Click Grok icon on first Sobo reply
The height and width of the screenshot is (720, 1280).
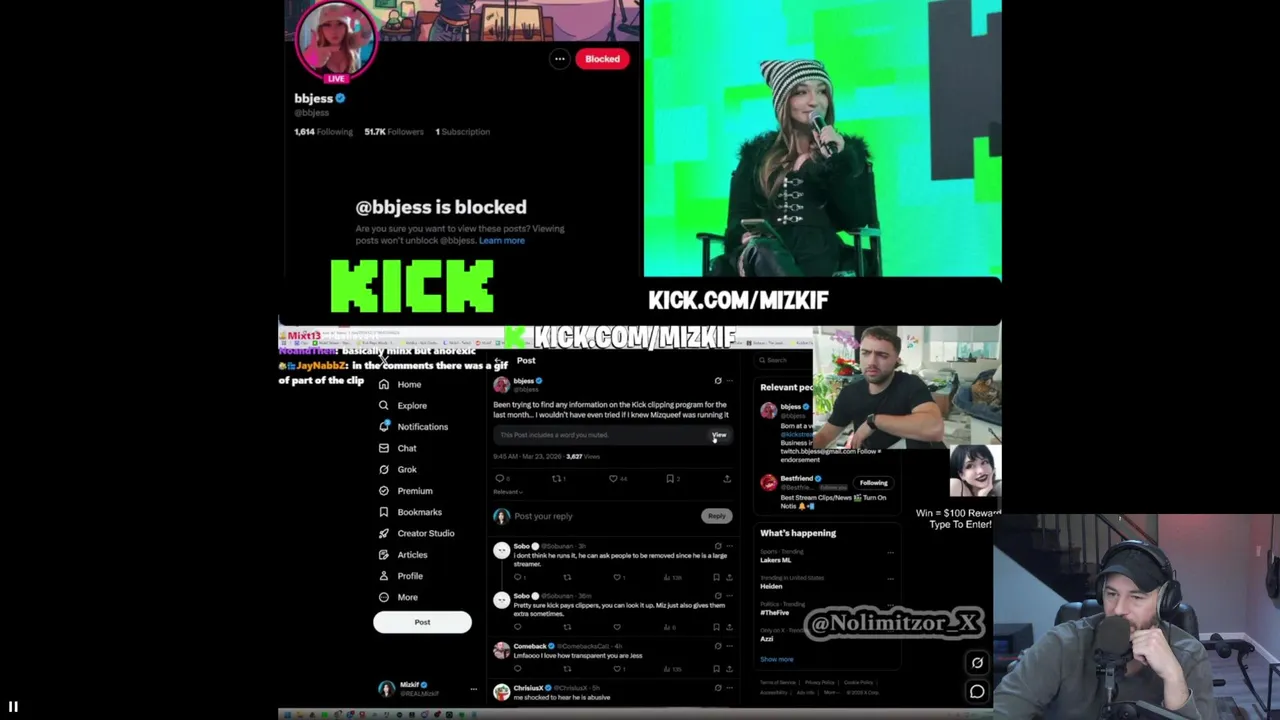coord(718,546)
